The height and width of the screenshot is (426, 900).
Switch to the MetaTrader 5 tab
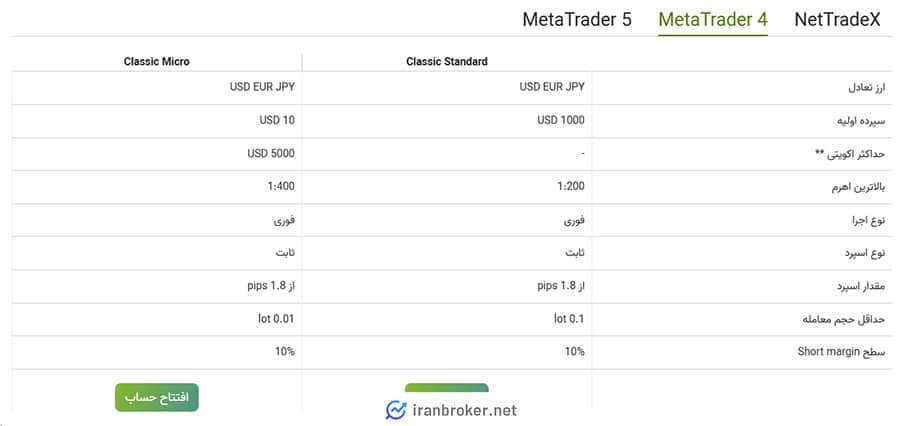pyautogui.click(x=577, y=19)
